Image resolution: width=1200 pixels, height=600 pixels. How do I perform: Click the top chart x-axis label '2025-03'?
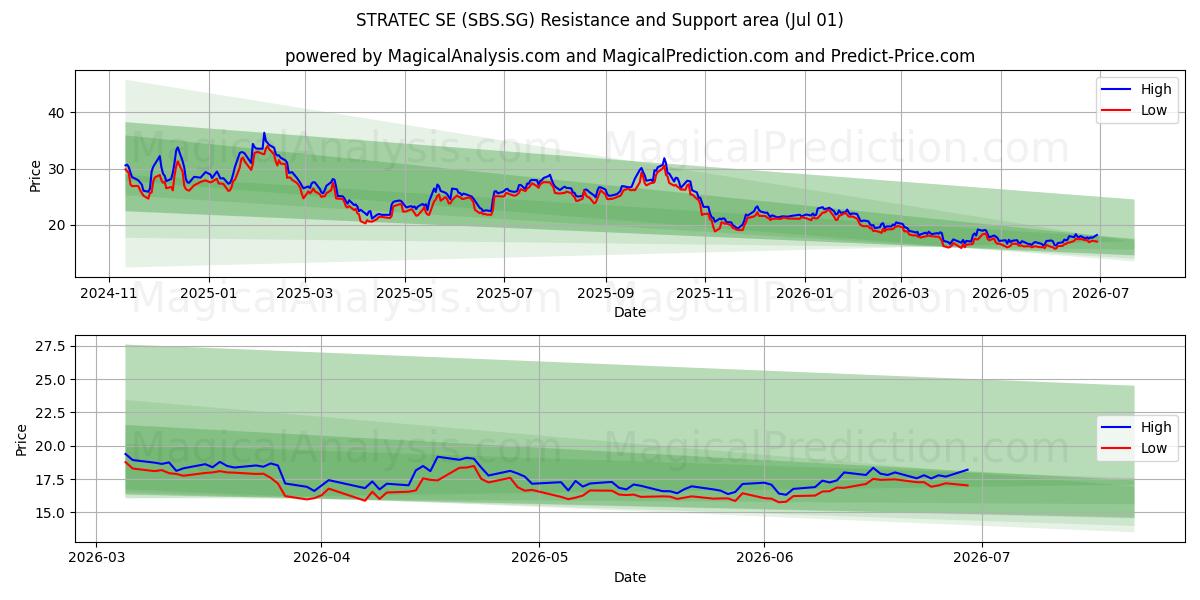click(x=305, y=293)
